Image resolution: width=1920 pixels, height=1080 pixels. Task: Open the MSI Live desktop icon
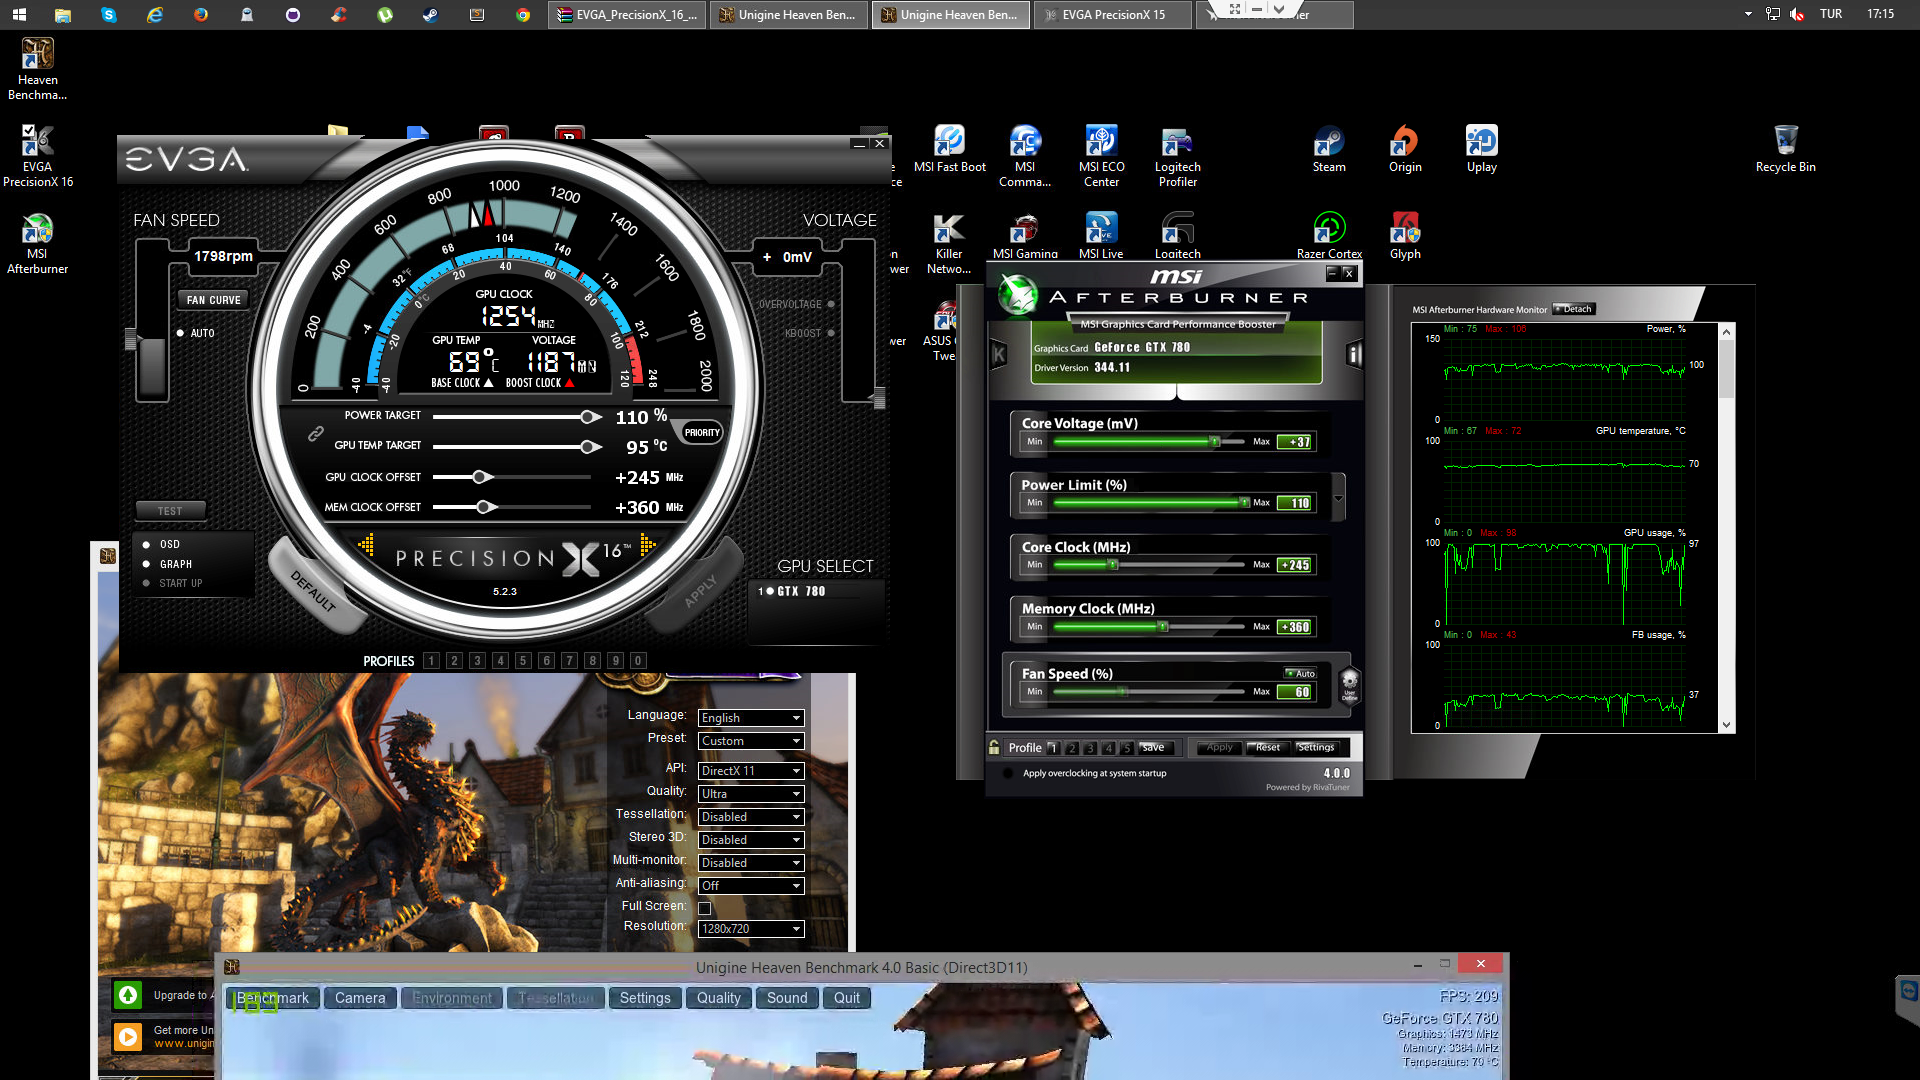click(x=1101, y=236)
